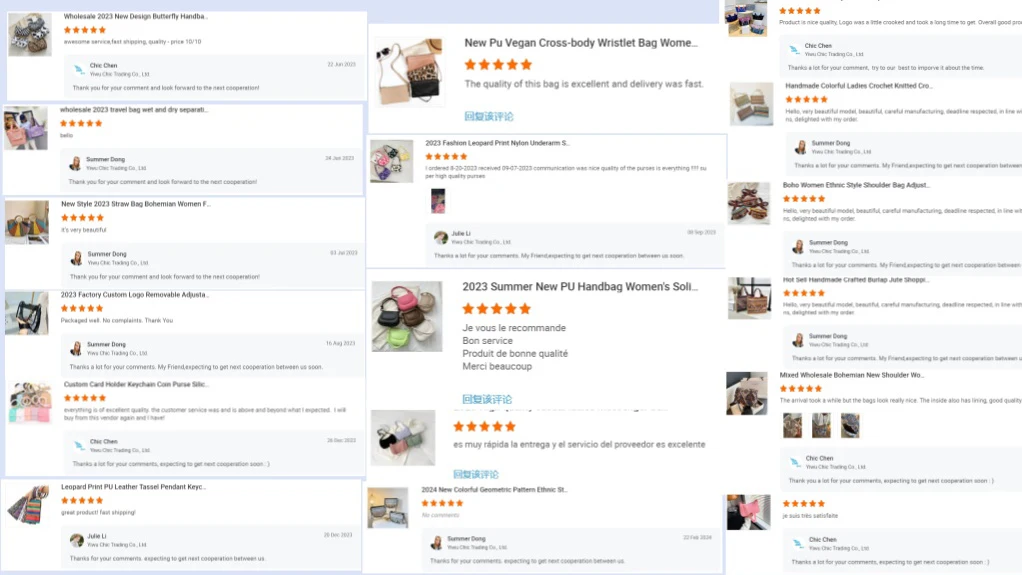Screen dimensions: 1022x575
Task: Click reply link under Summer PU Handbag review
Action: pos(487,399)
